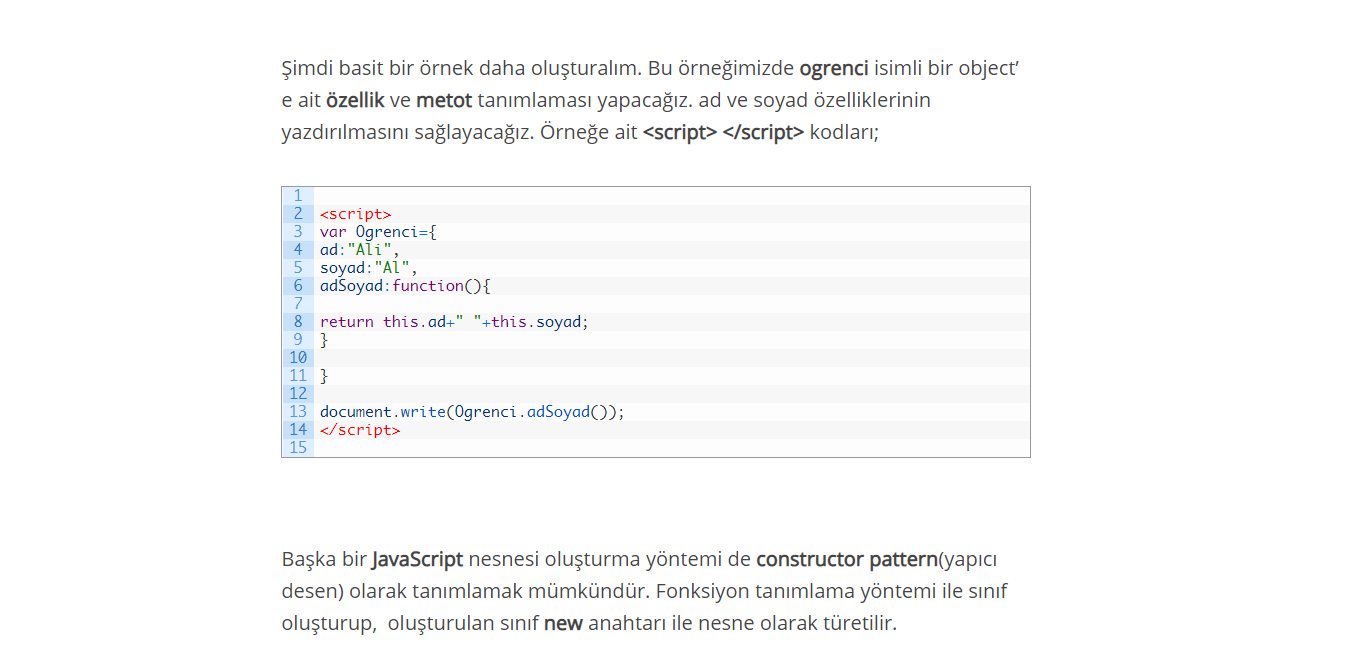Click the document.write(Ogrenci.adSoyad()); line
The height and width of the screenshot is (666, 1350).
(x=472, y=412)
